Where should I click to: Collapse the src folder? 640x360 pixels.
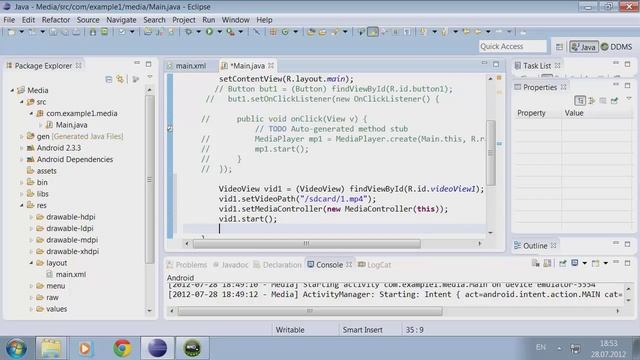[22, 102]
